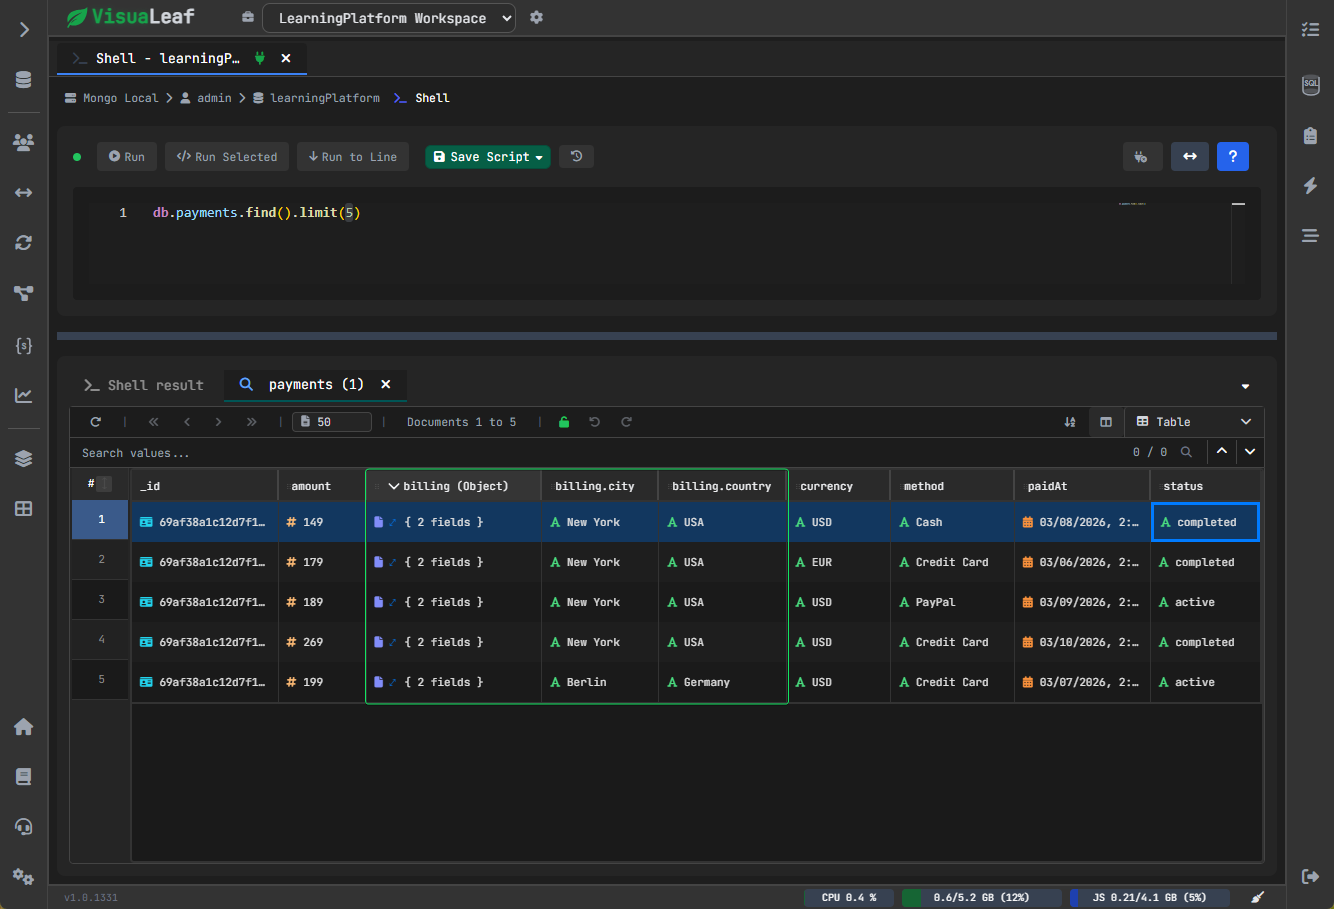
Task: Click the undo icon in results toolbar
Action: pos(594,422)
